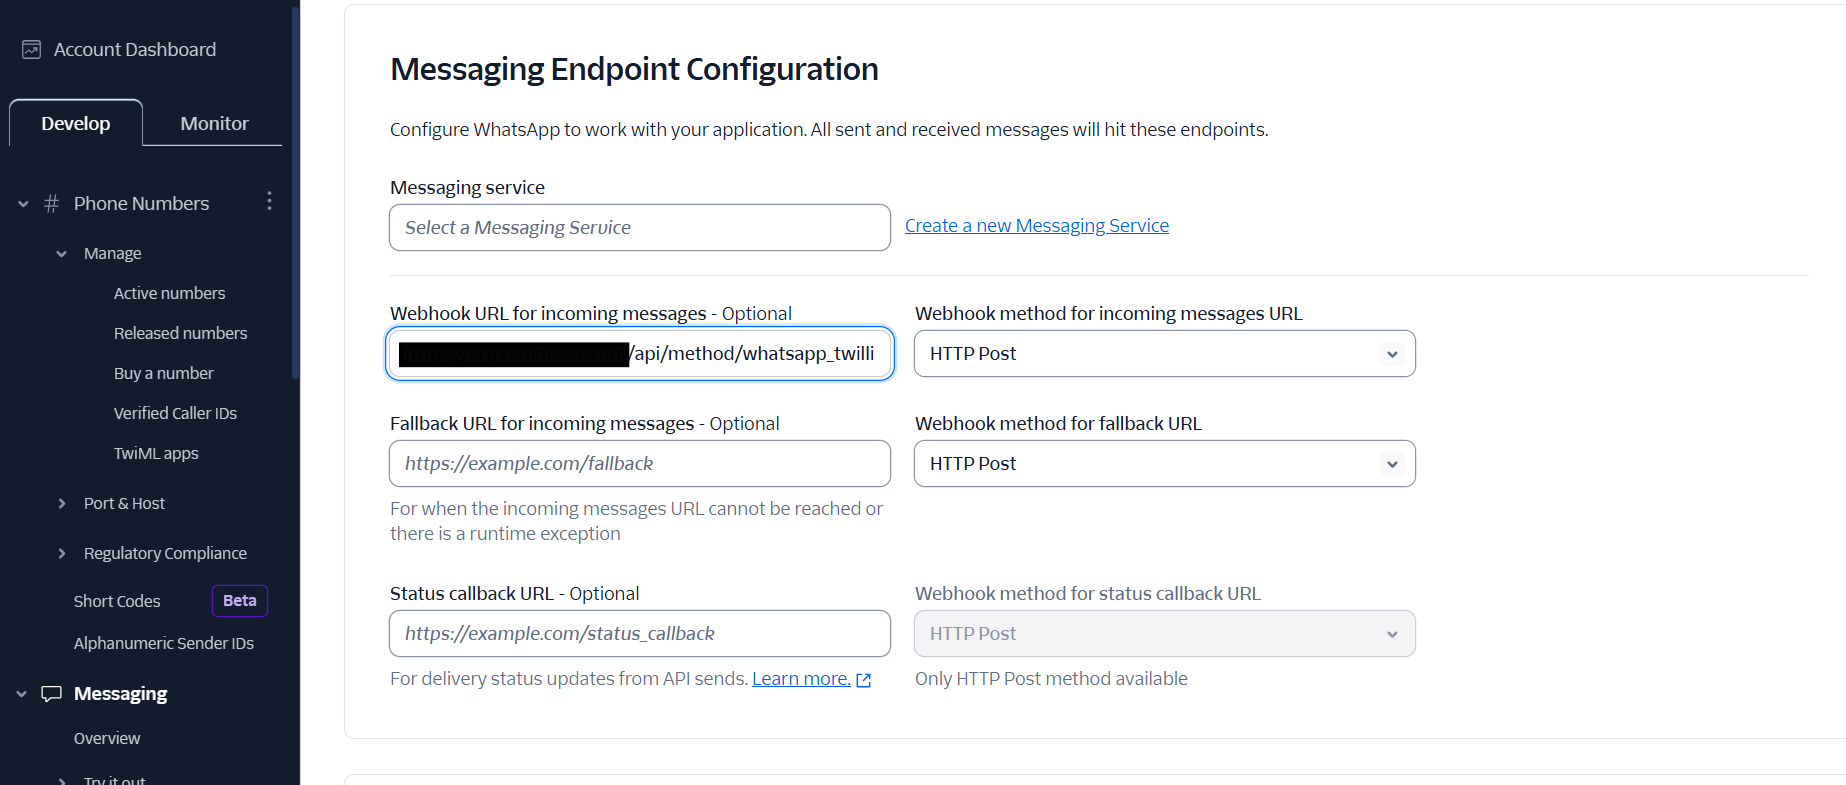This screenshot has height=785, width=1846.
Task: Open the Phone Numbers three-dot options menu
Action: pos(269,201)
